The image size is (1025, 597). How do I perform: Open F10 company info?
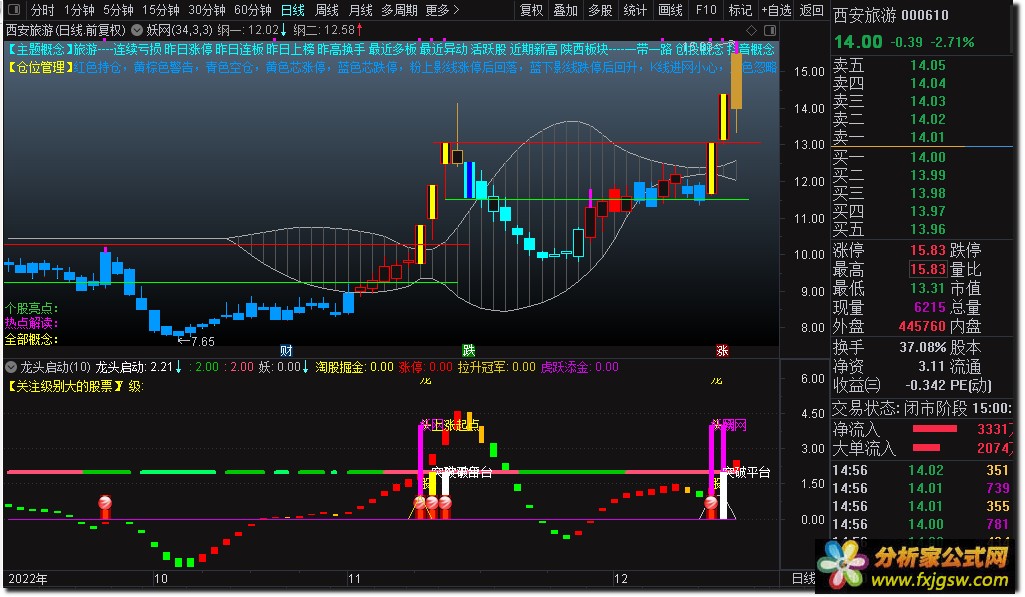coord(706,10)
